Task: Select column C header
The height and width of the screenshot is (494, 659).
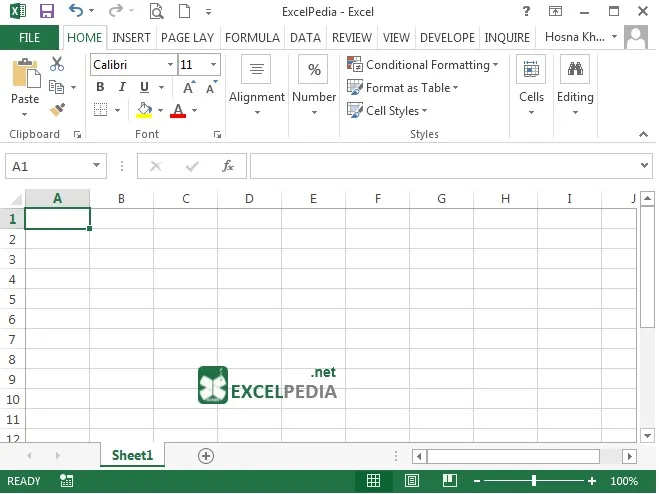Action: (x=186, y=198)
